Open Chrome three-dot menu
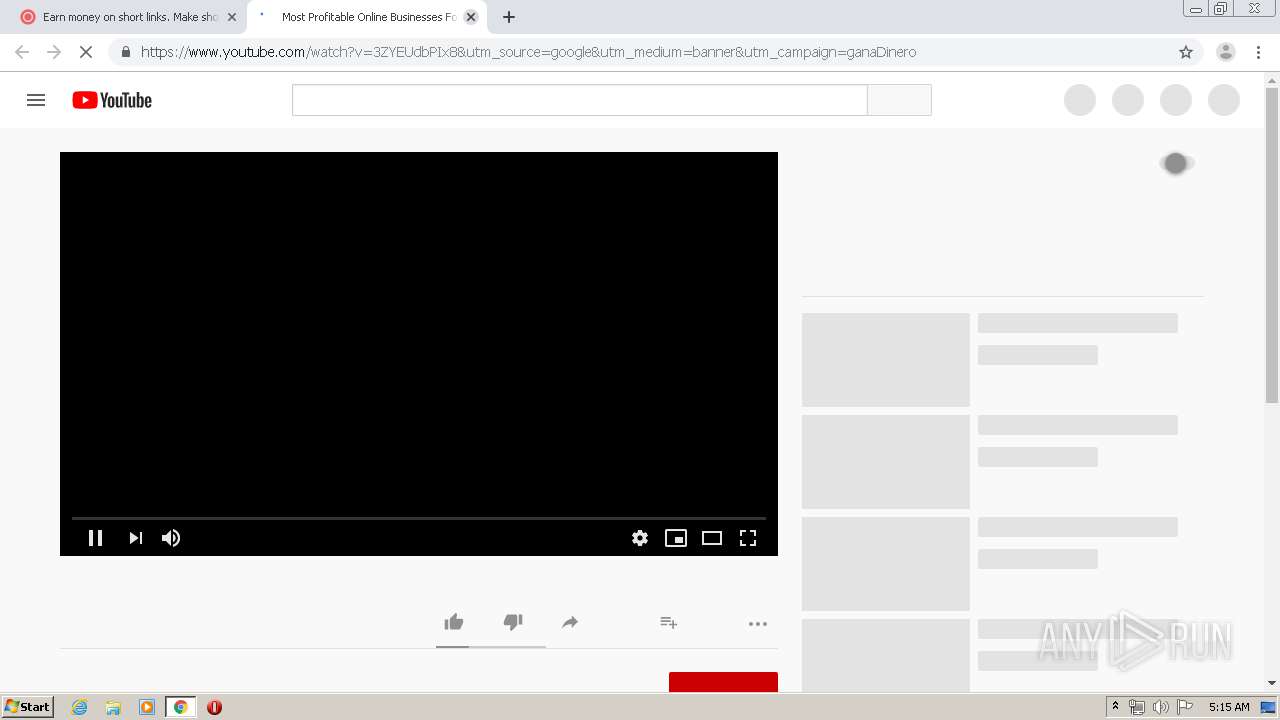Screen dimensions: 1280x720 point(1258,52)
